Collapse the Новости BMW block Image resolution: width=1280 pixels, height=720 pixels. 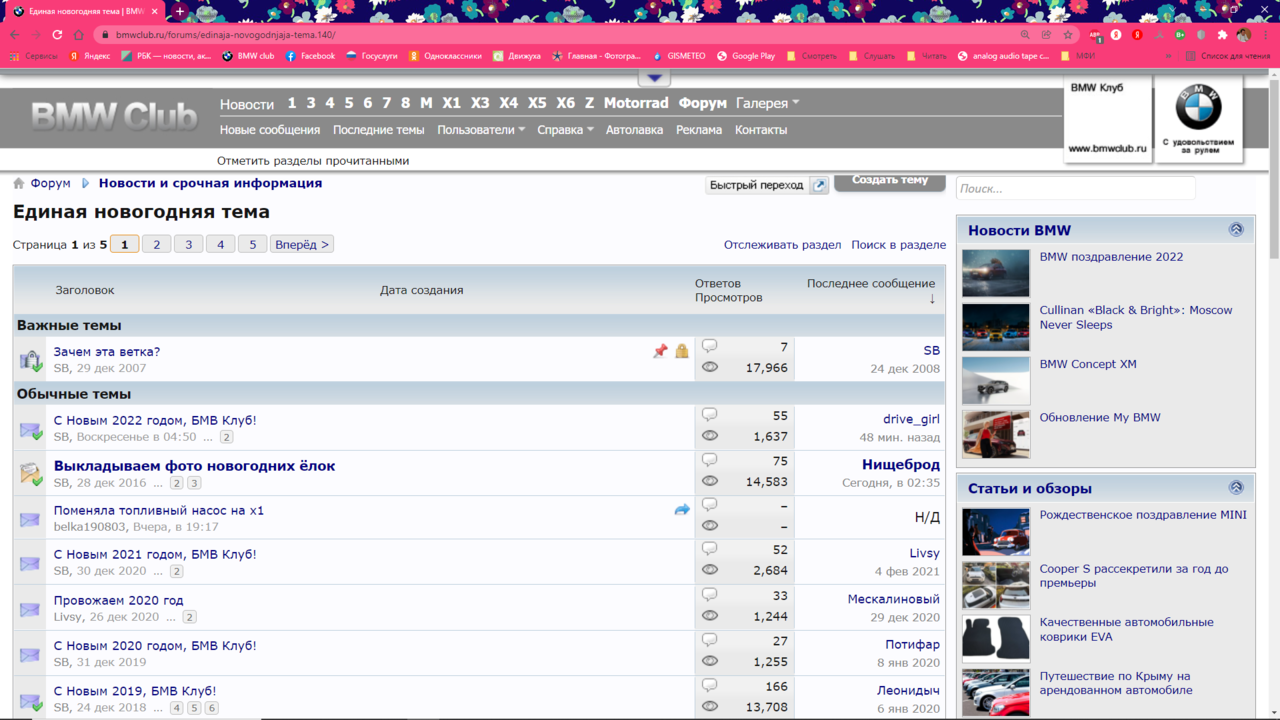coord(1236,230)
